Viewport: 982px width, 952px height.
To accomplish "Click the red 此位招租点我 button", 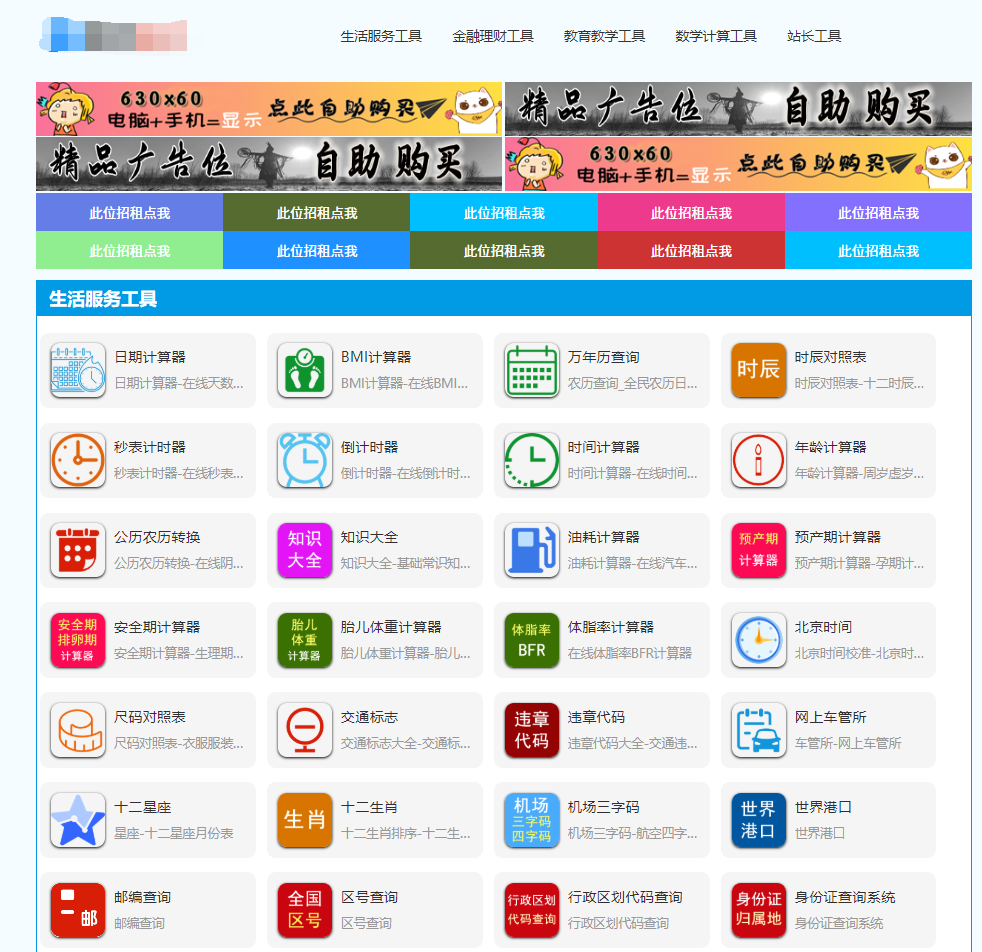I will coord(691,251).
